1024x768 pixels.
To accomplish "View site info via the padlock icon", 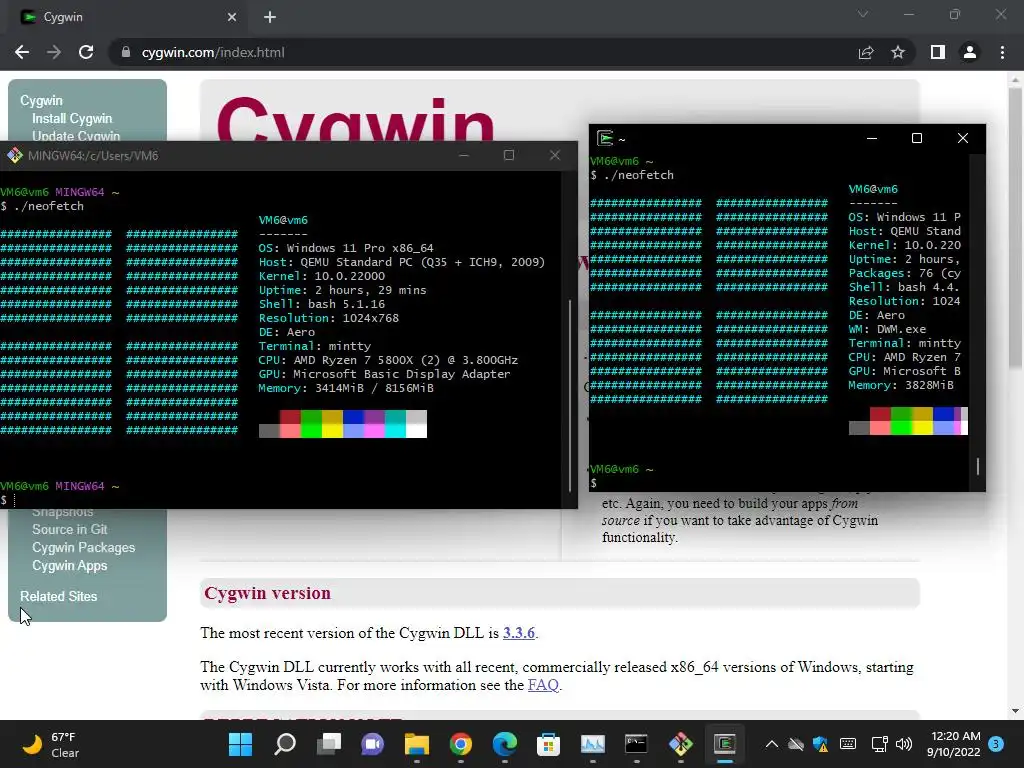I will point(126,52).
